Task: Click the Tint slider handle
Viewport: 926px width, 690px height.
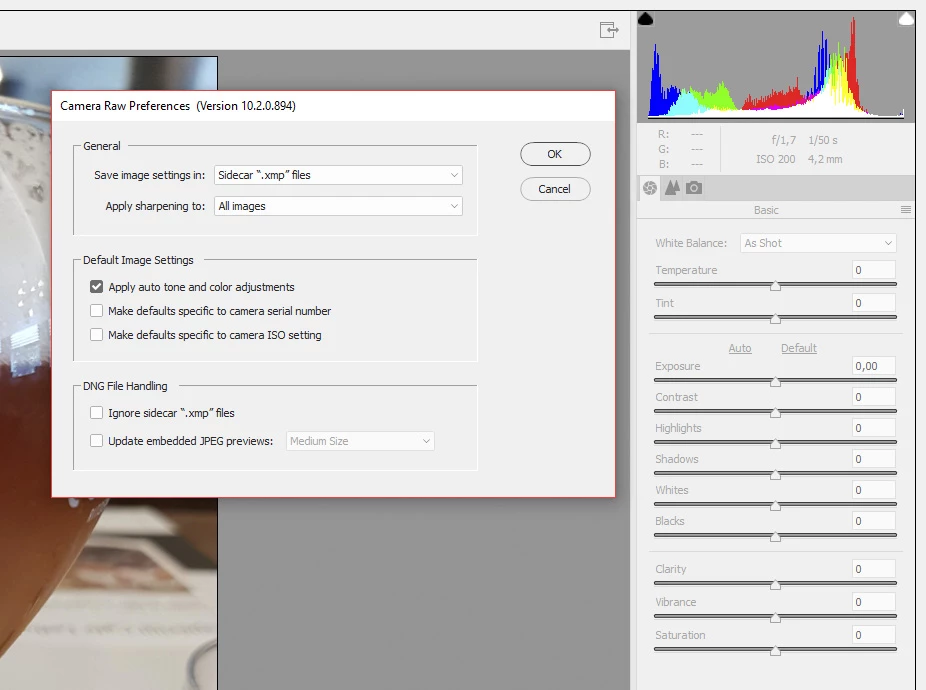Action: point(775,319)
